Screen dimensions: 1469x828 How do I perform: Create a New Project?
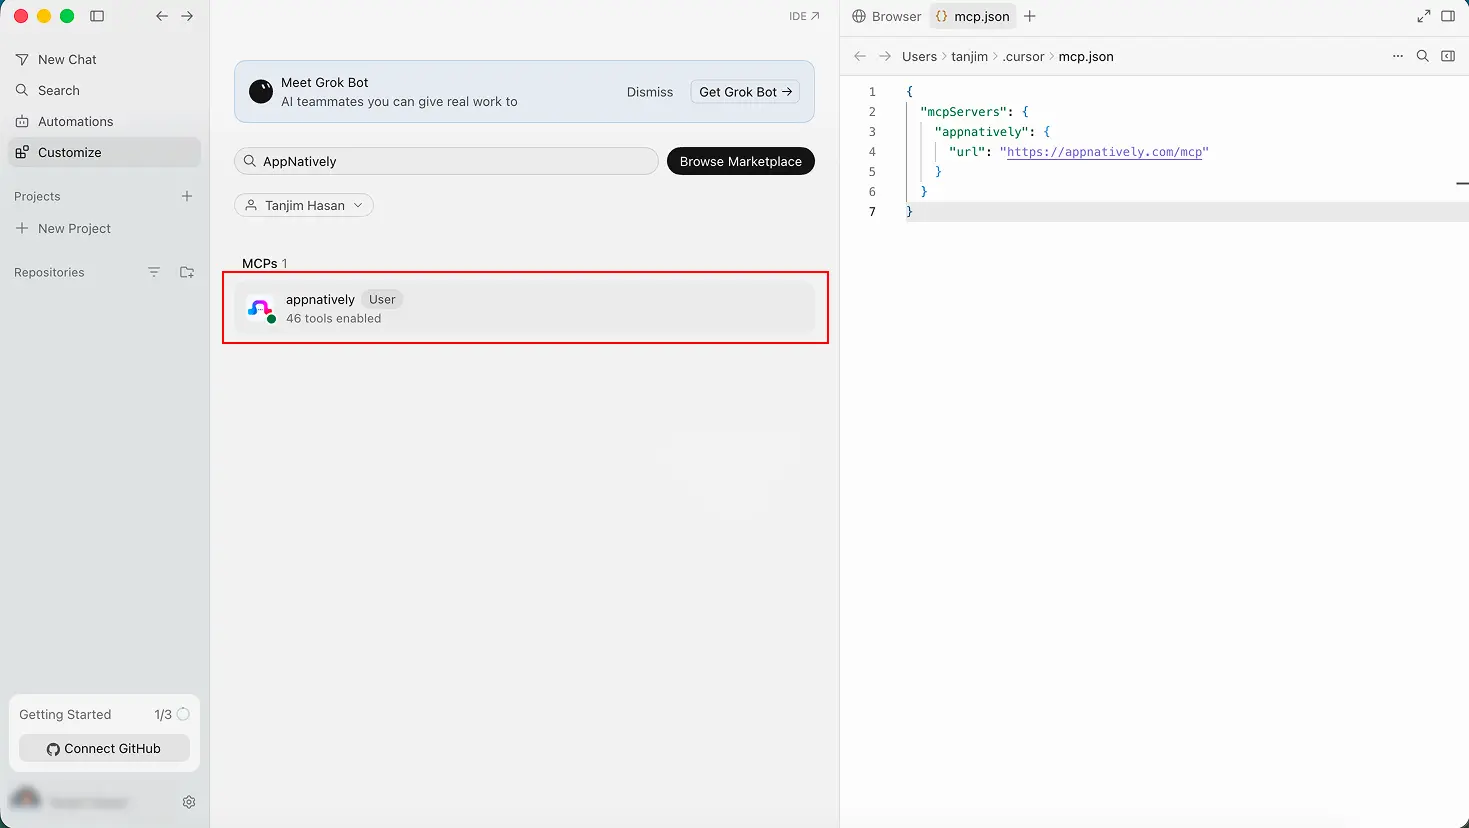104,229
